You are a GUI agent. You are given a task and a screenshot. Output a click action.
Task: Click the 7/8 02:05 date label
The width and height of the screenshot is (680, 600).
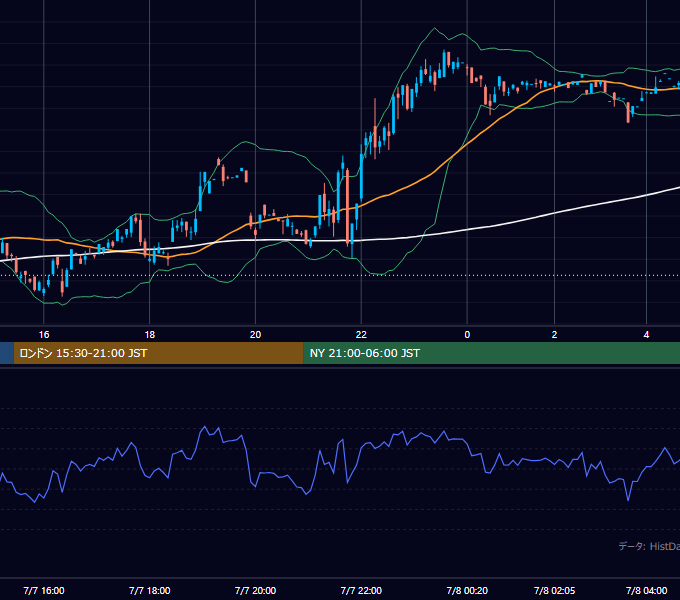[x=554, y=590]
